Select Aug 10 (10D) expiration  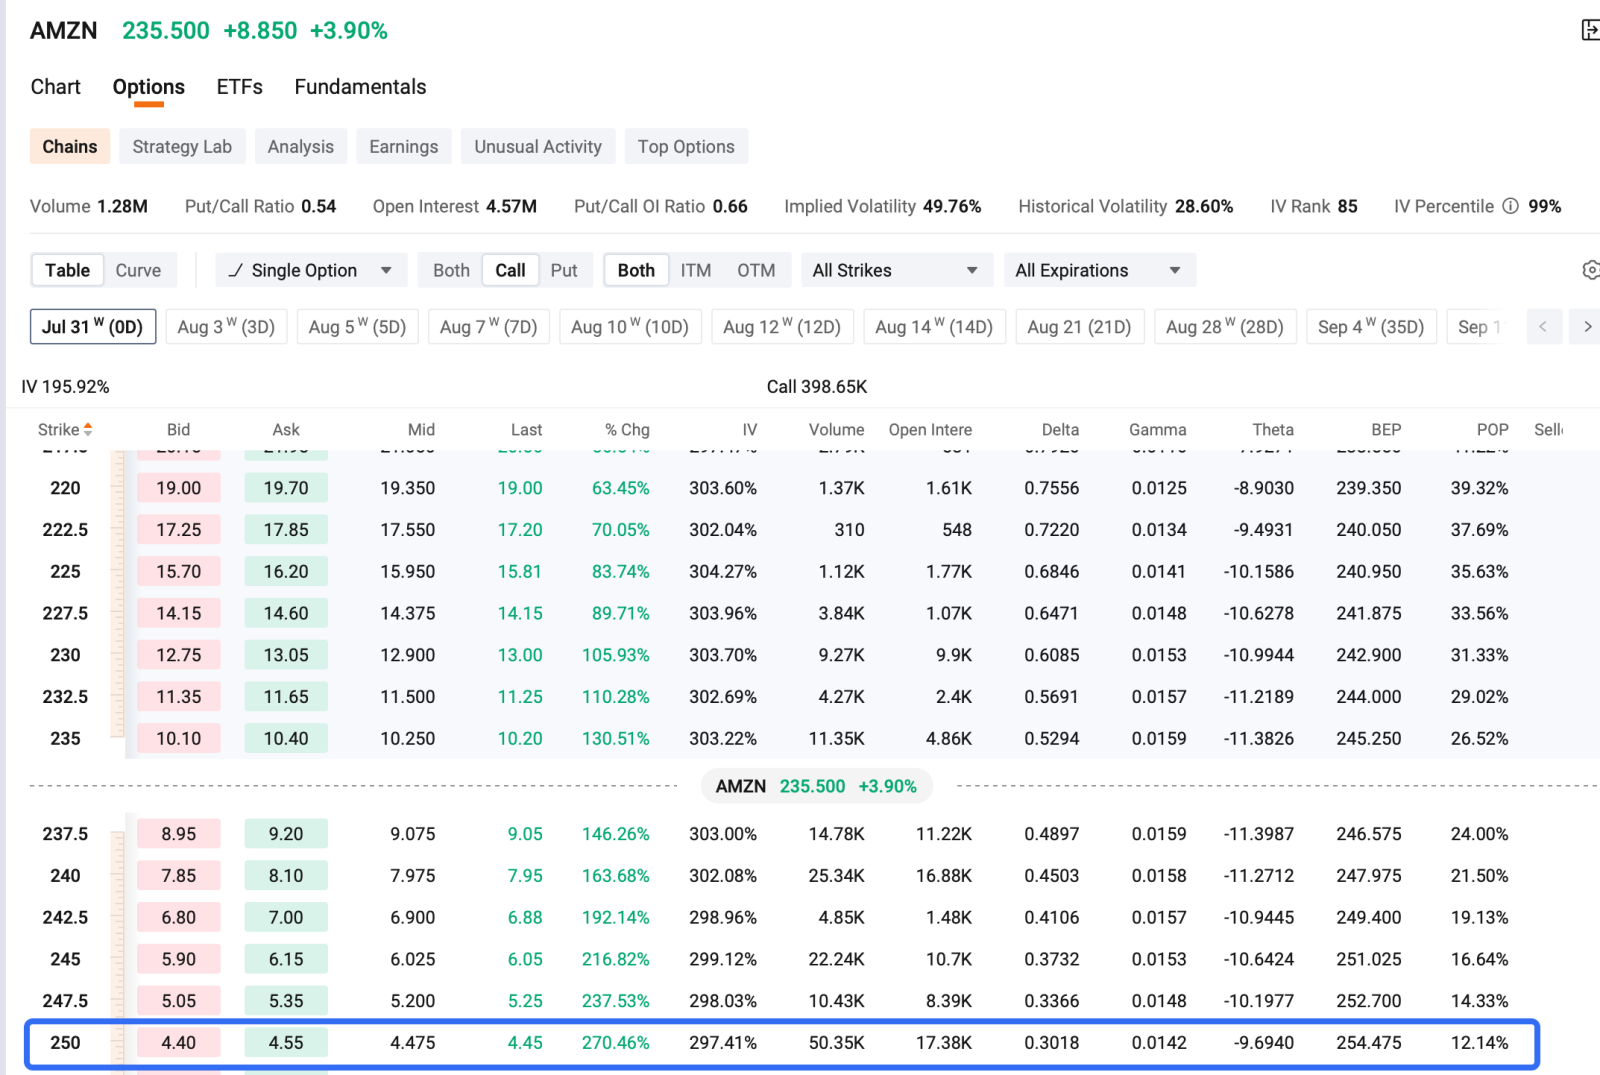[x=630, y=327]
